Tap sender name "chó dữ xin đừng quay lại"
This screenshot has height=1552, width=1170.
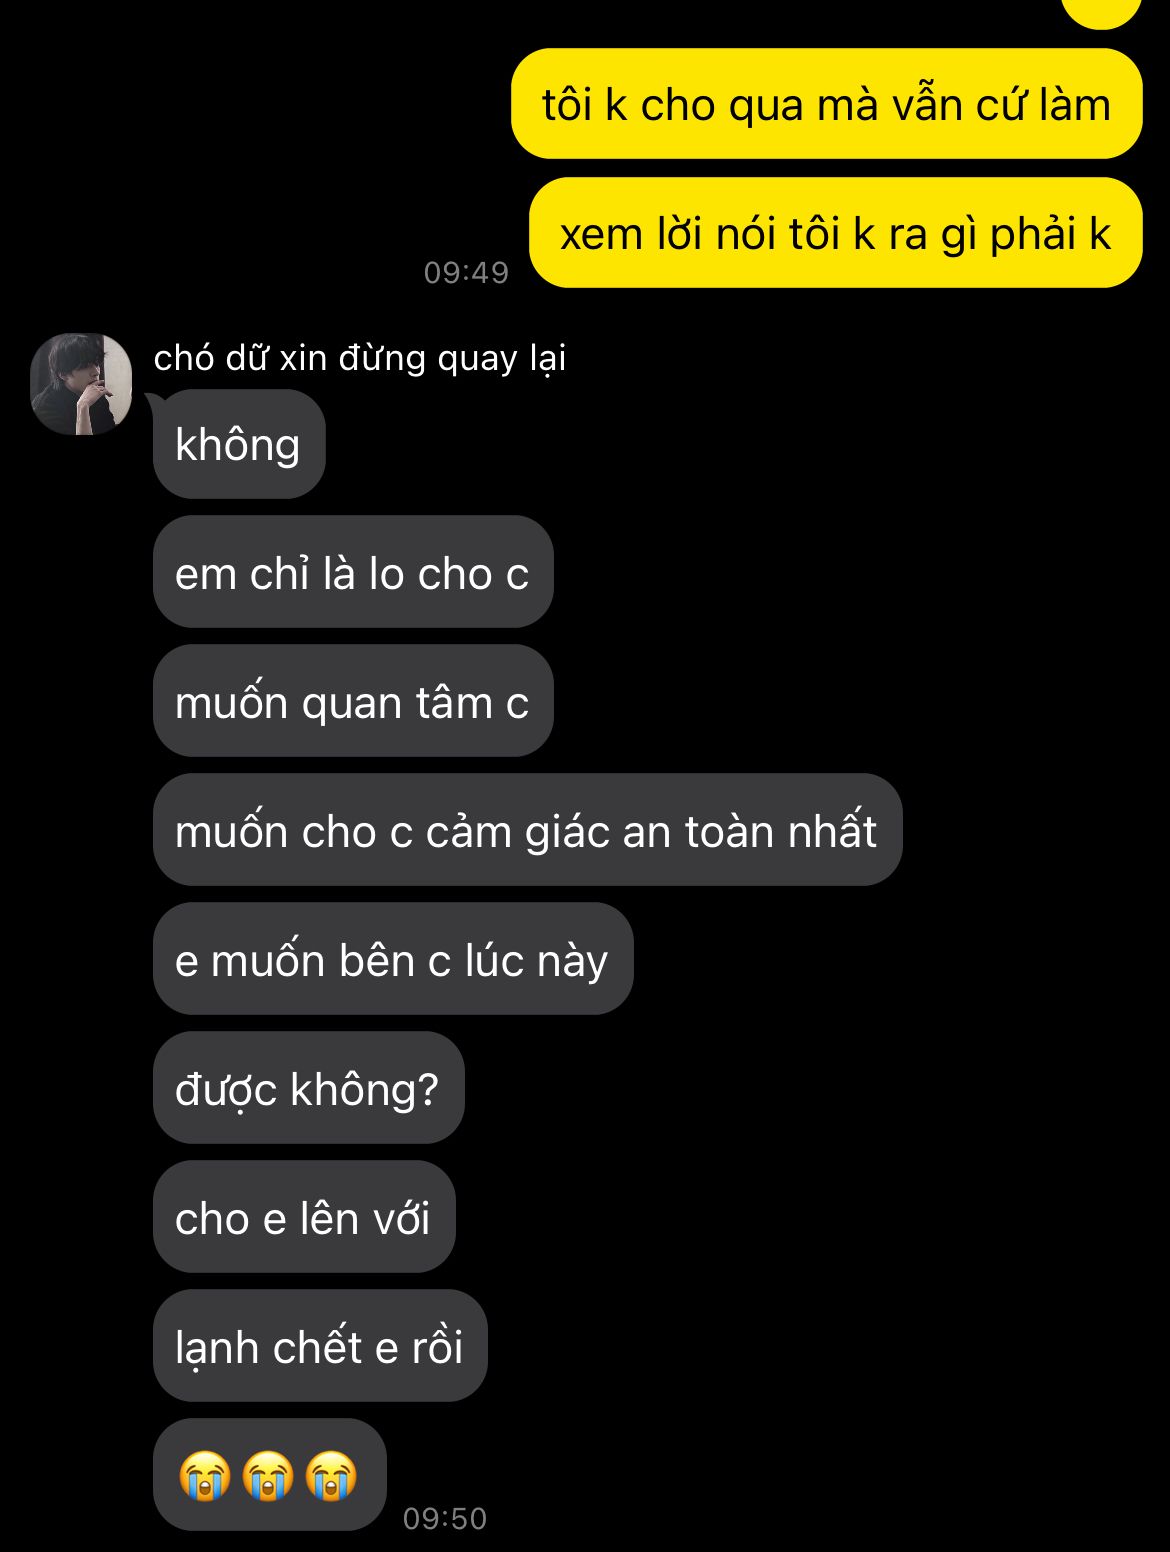(360, 358)
